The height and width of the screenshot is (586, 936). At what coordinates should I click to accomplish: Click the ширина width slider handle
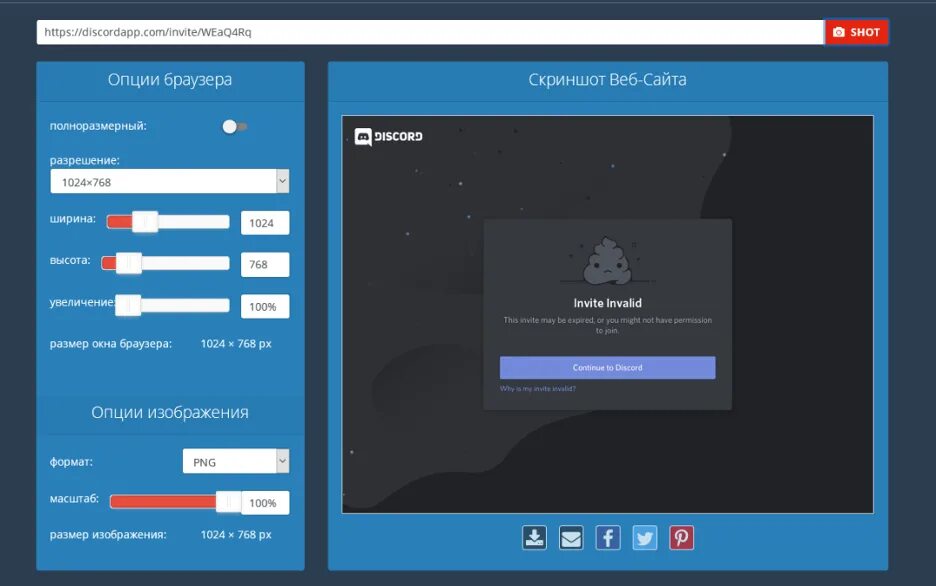pyautogui.click(x=144, y=222)
